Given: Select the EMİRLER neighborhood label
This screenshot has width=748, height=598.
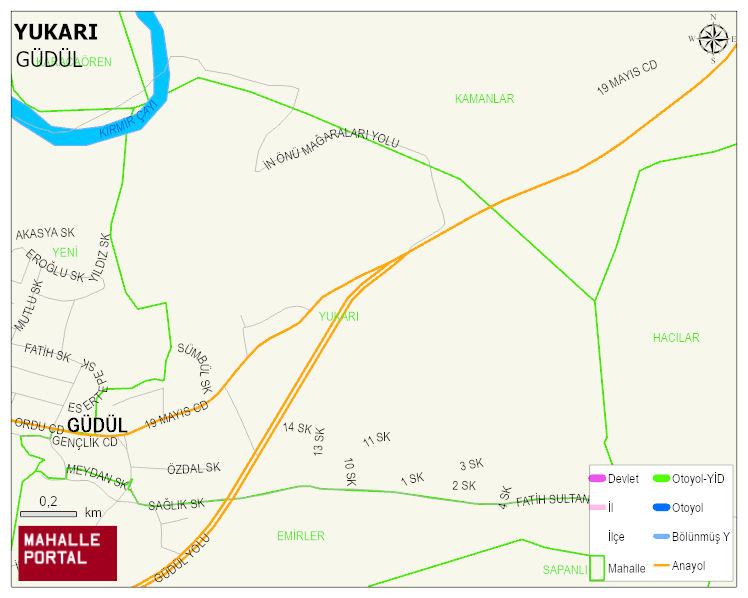Looking at the screenshot, I should click(x=301, y=536).
